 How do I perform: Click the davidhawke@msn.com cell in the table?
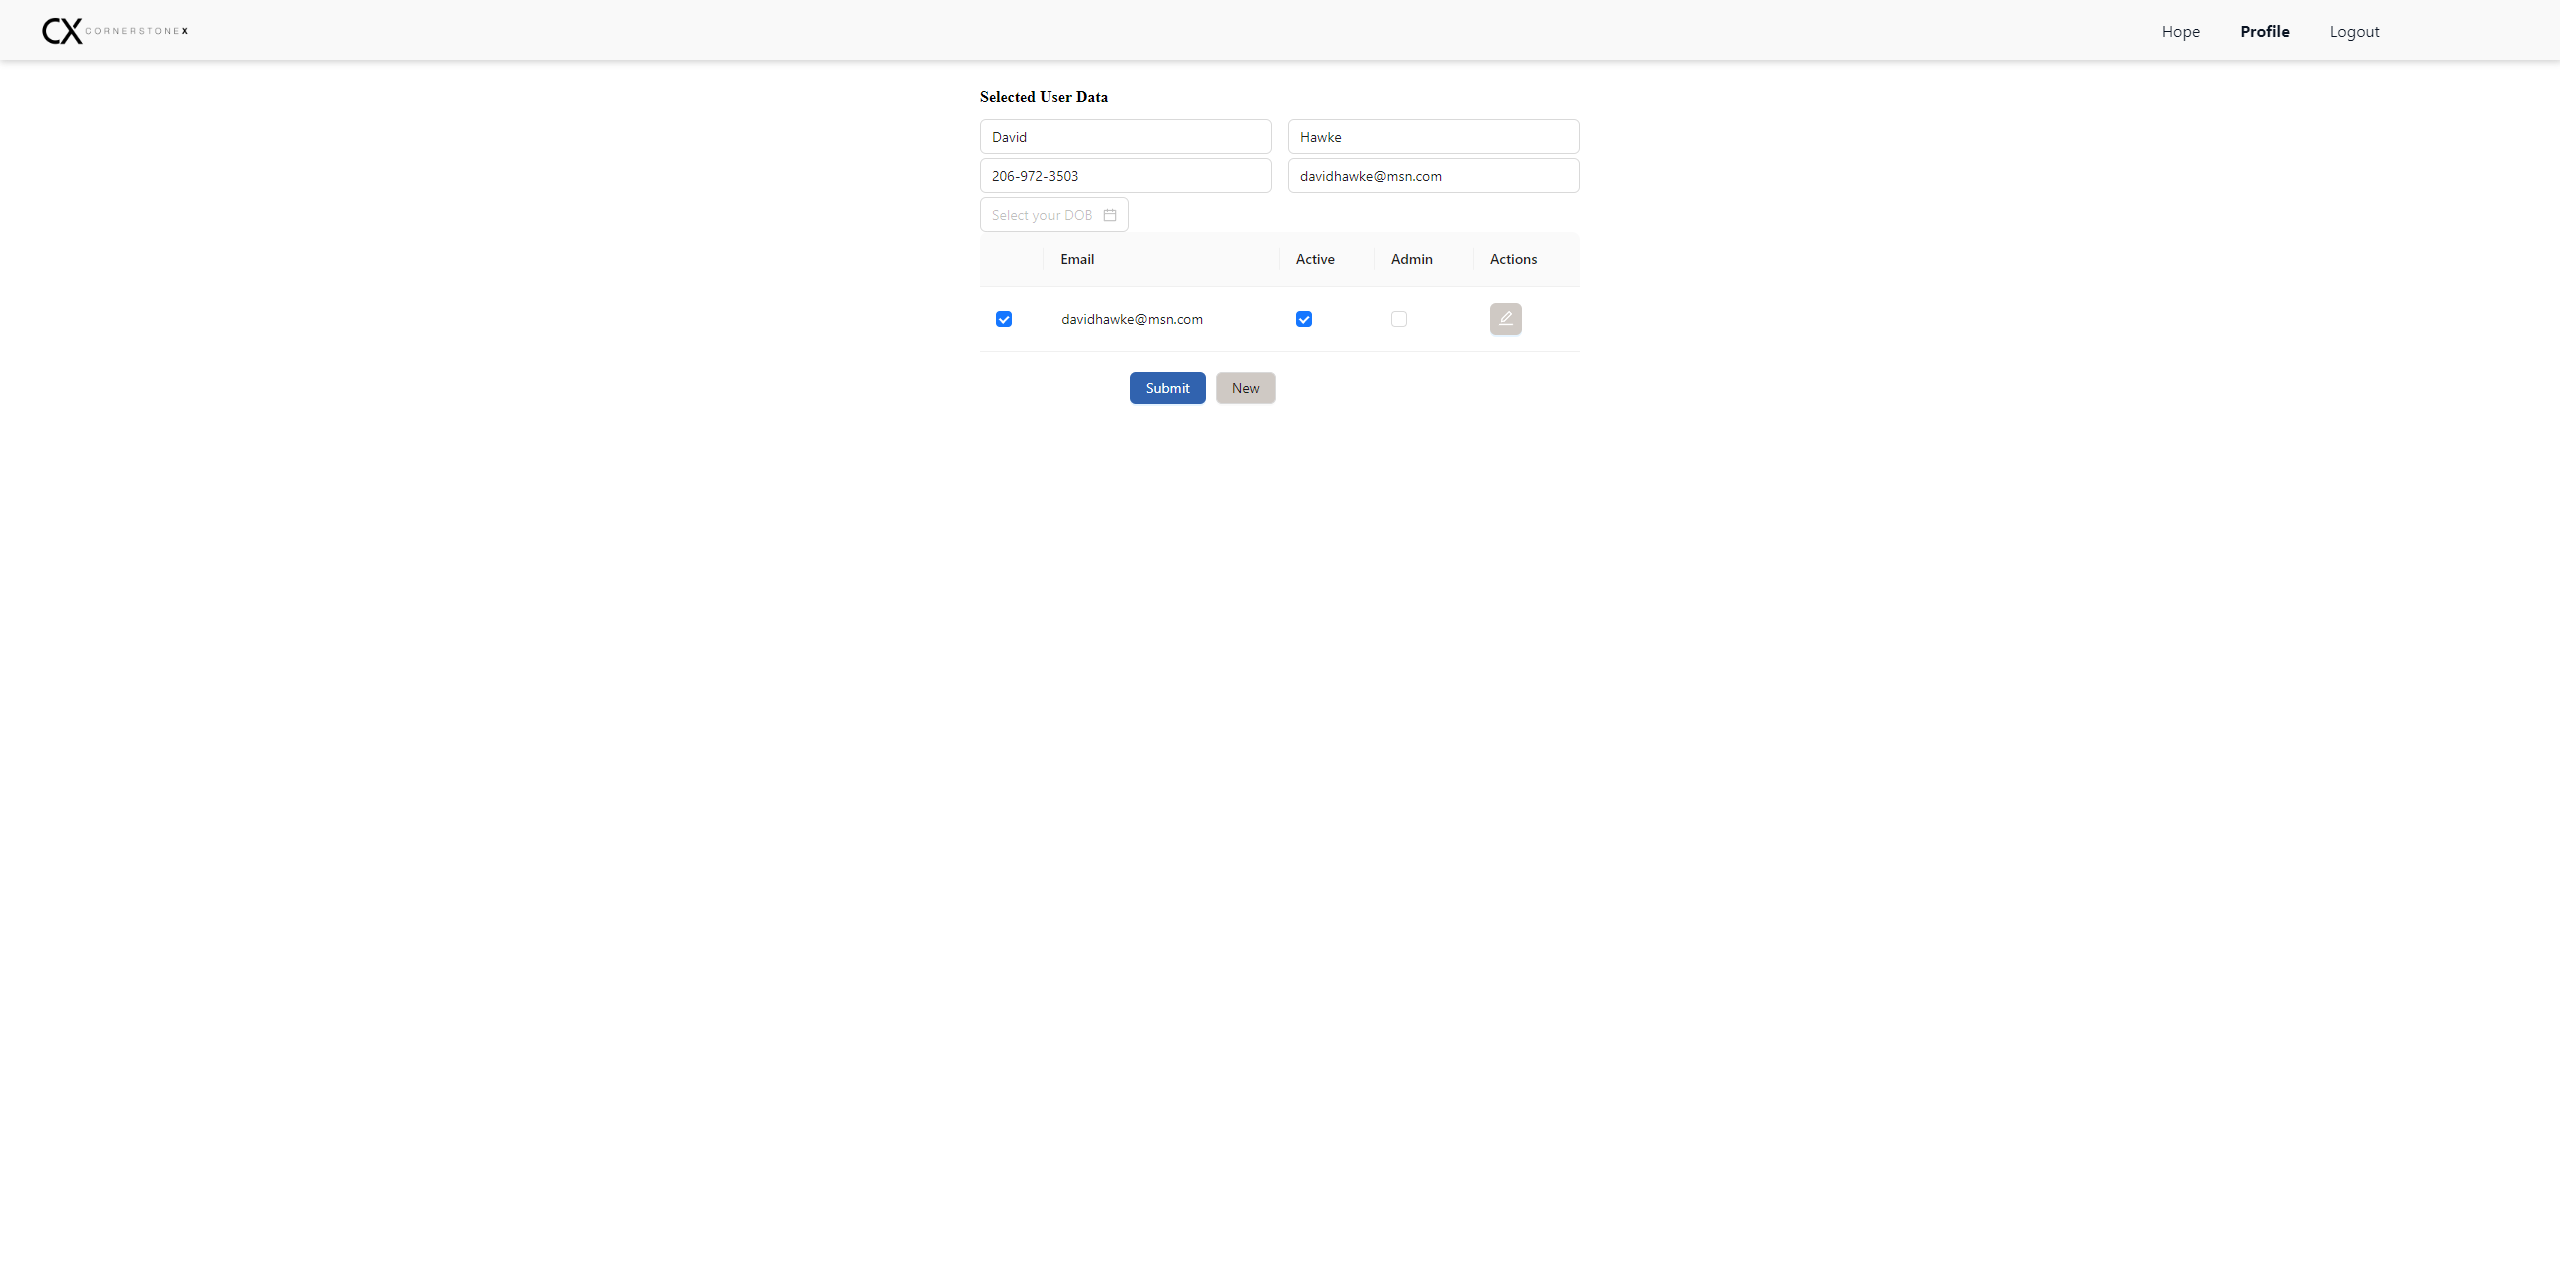click(x=1132, y=319)
